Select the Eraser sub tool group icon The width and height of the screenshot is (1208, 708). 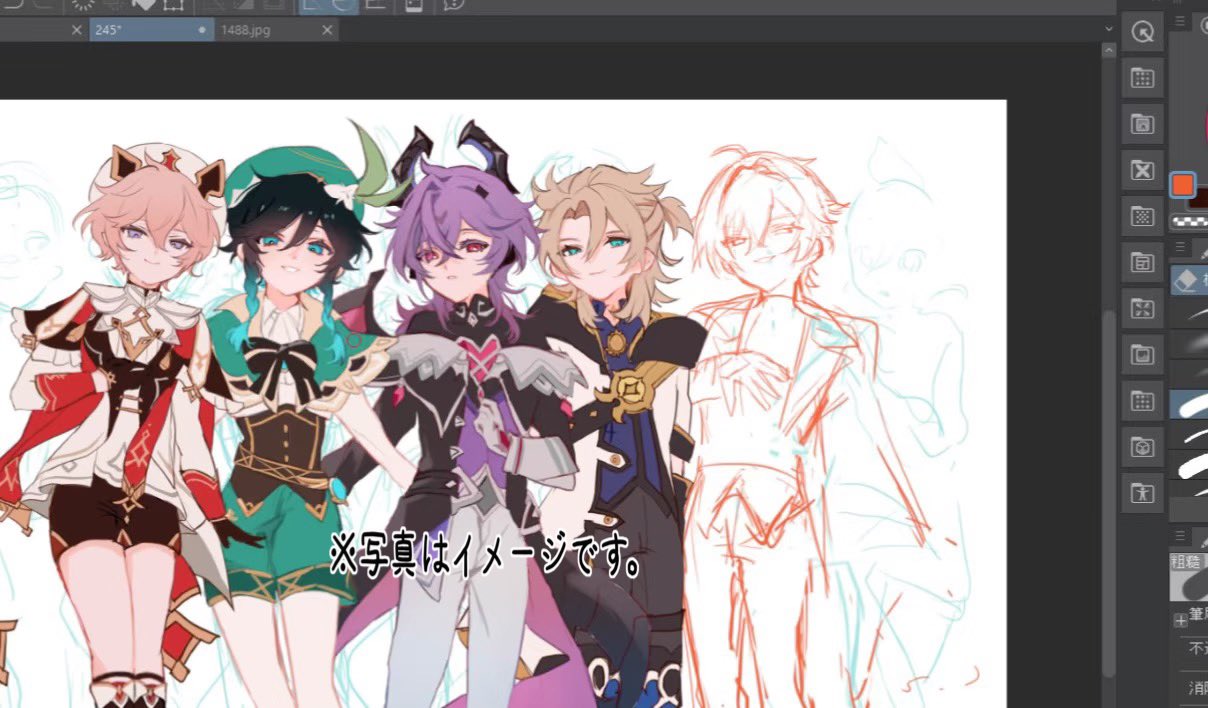point(1187,279)
